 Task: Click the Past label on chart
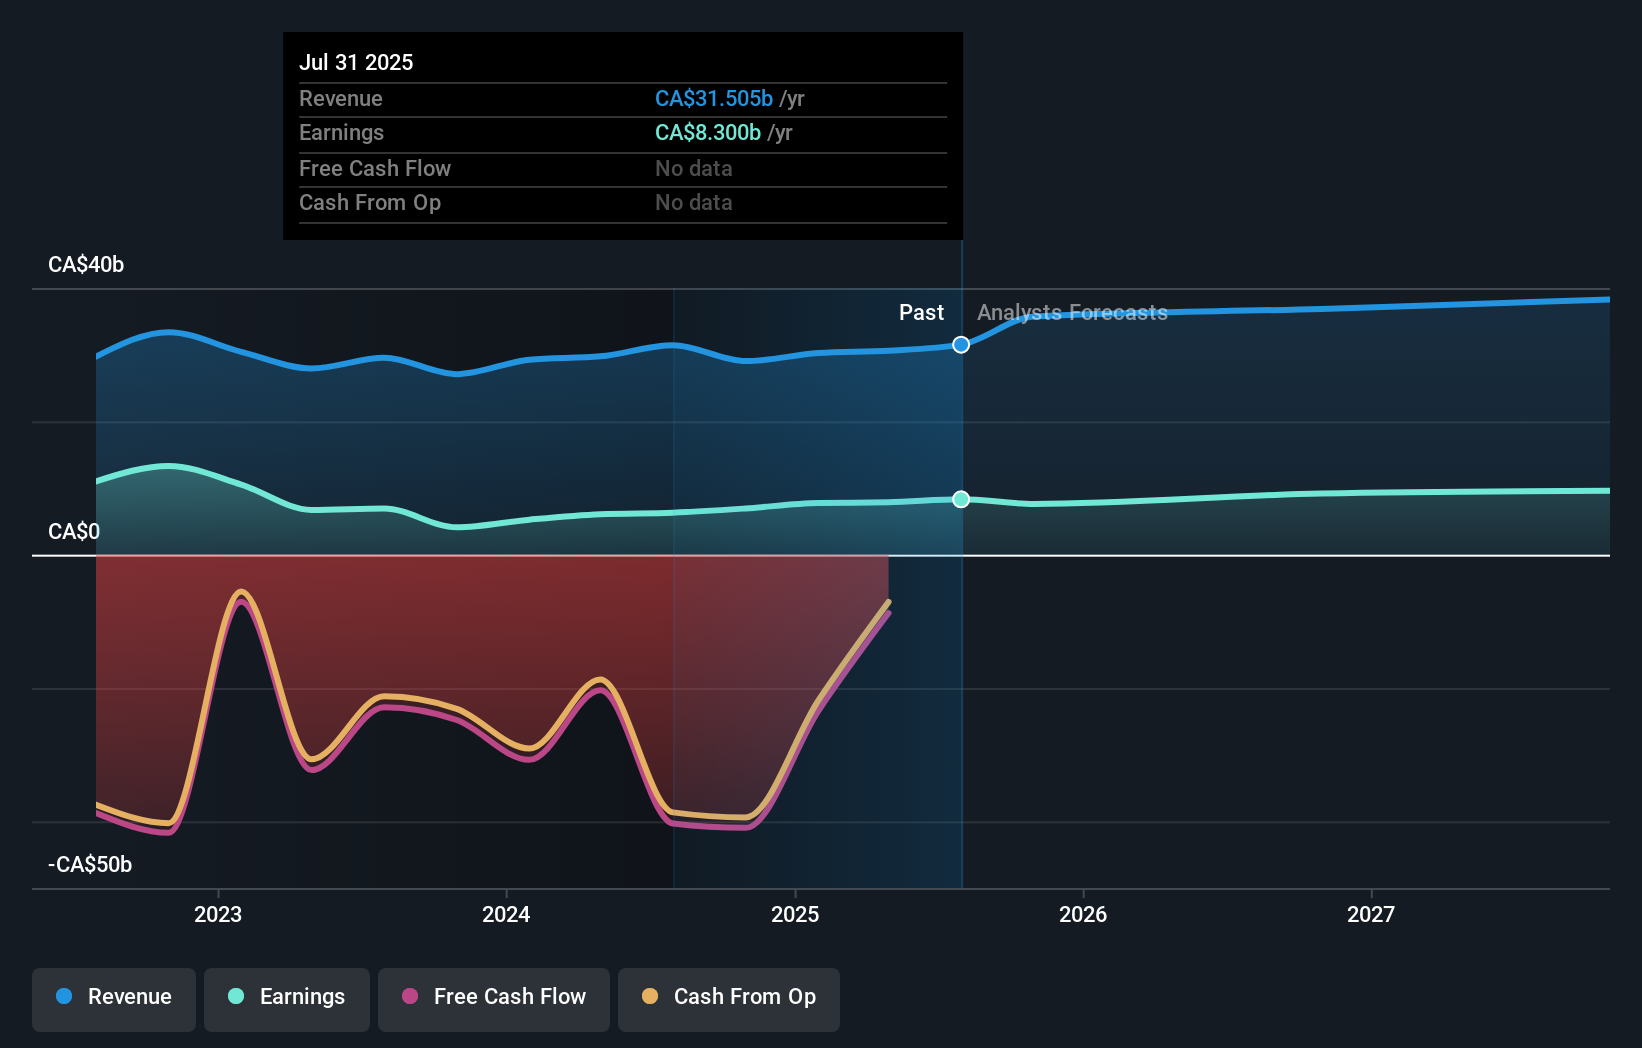[x=921, y=312]
